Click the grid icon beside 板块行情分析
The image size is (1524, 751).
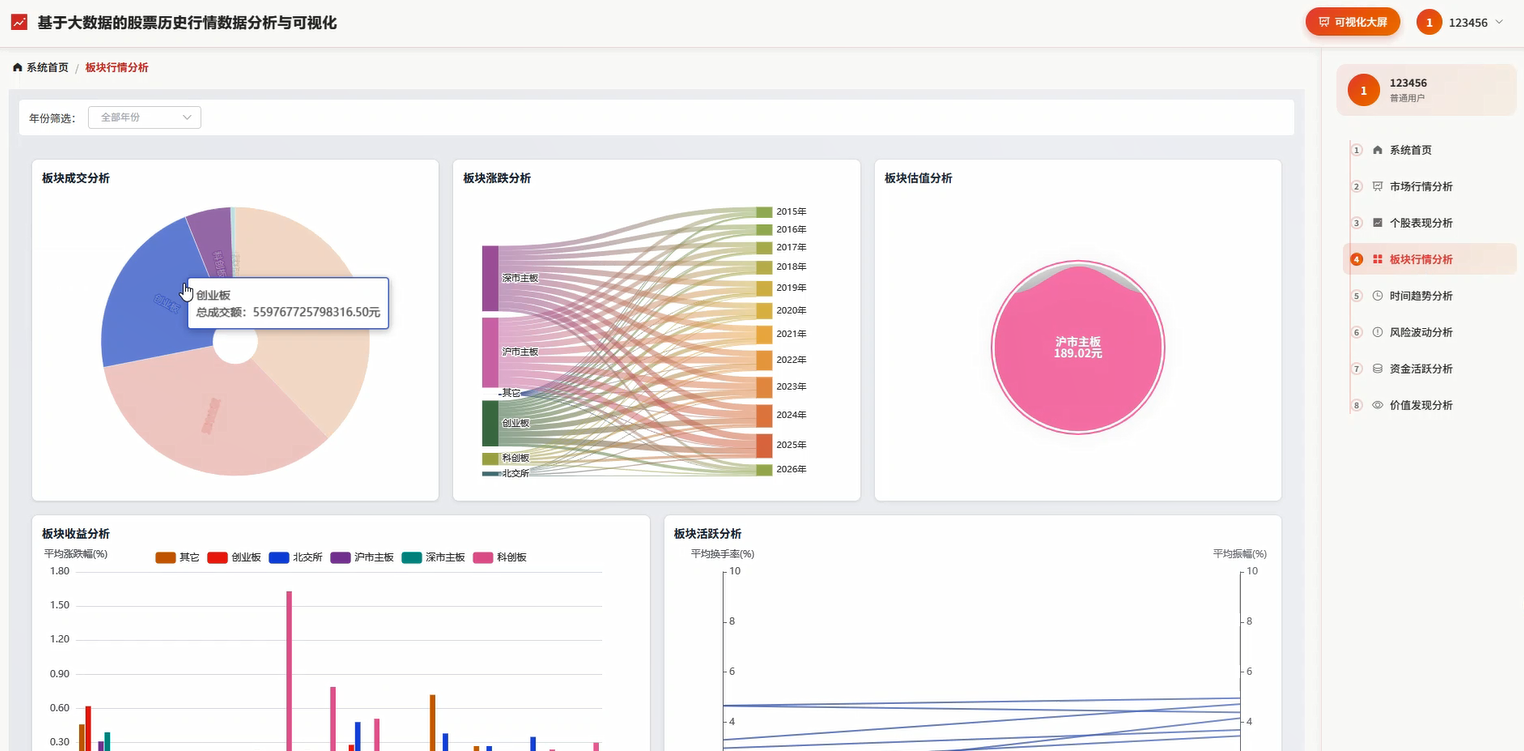1378,259
